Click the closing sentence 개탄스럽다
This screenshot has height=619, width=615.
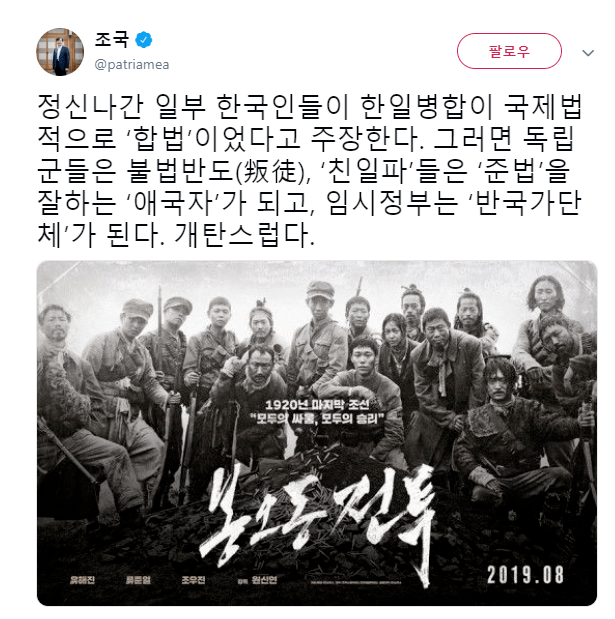click(x=244, y=235)
